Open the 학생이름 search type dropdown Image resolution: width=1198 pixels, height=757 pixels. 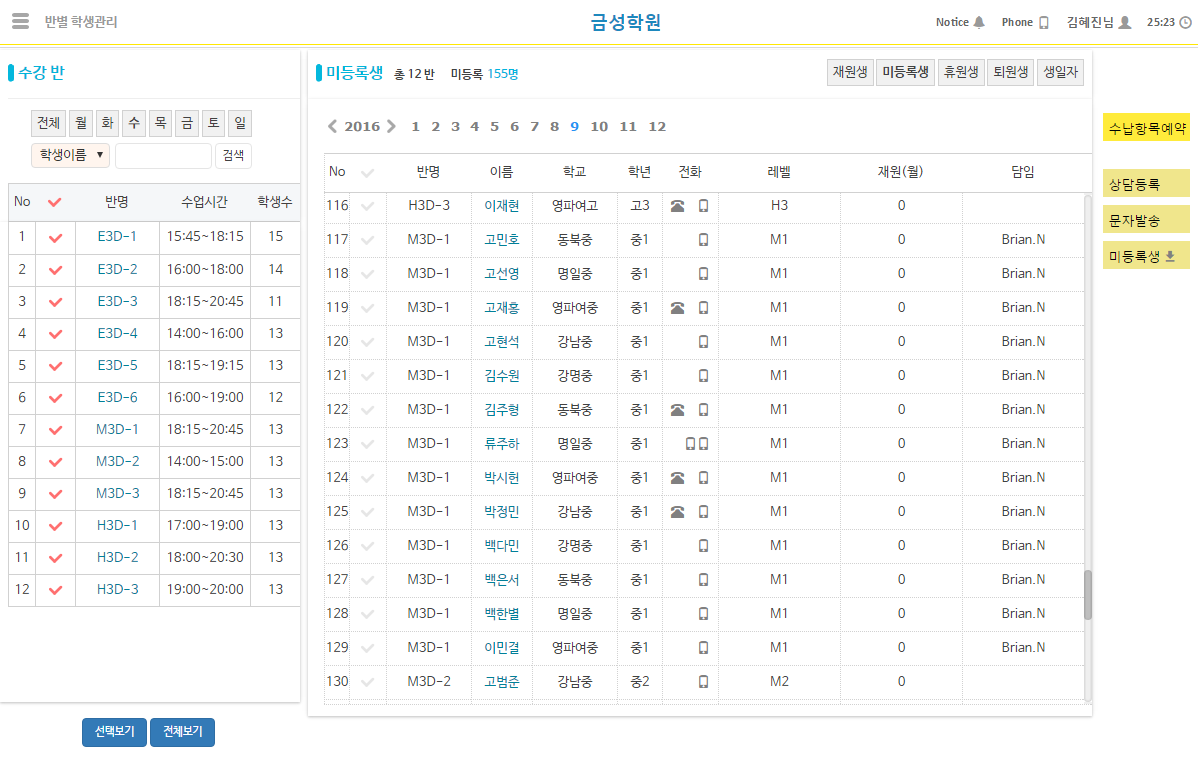[70, 155]
